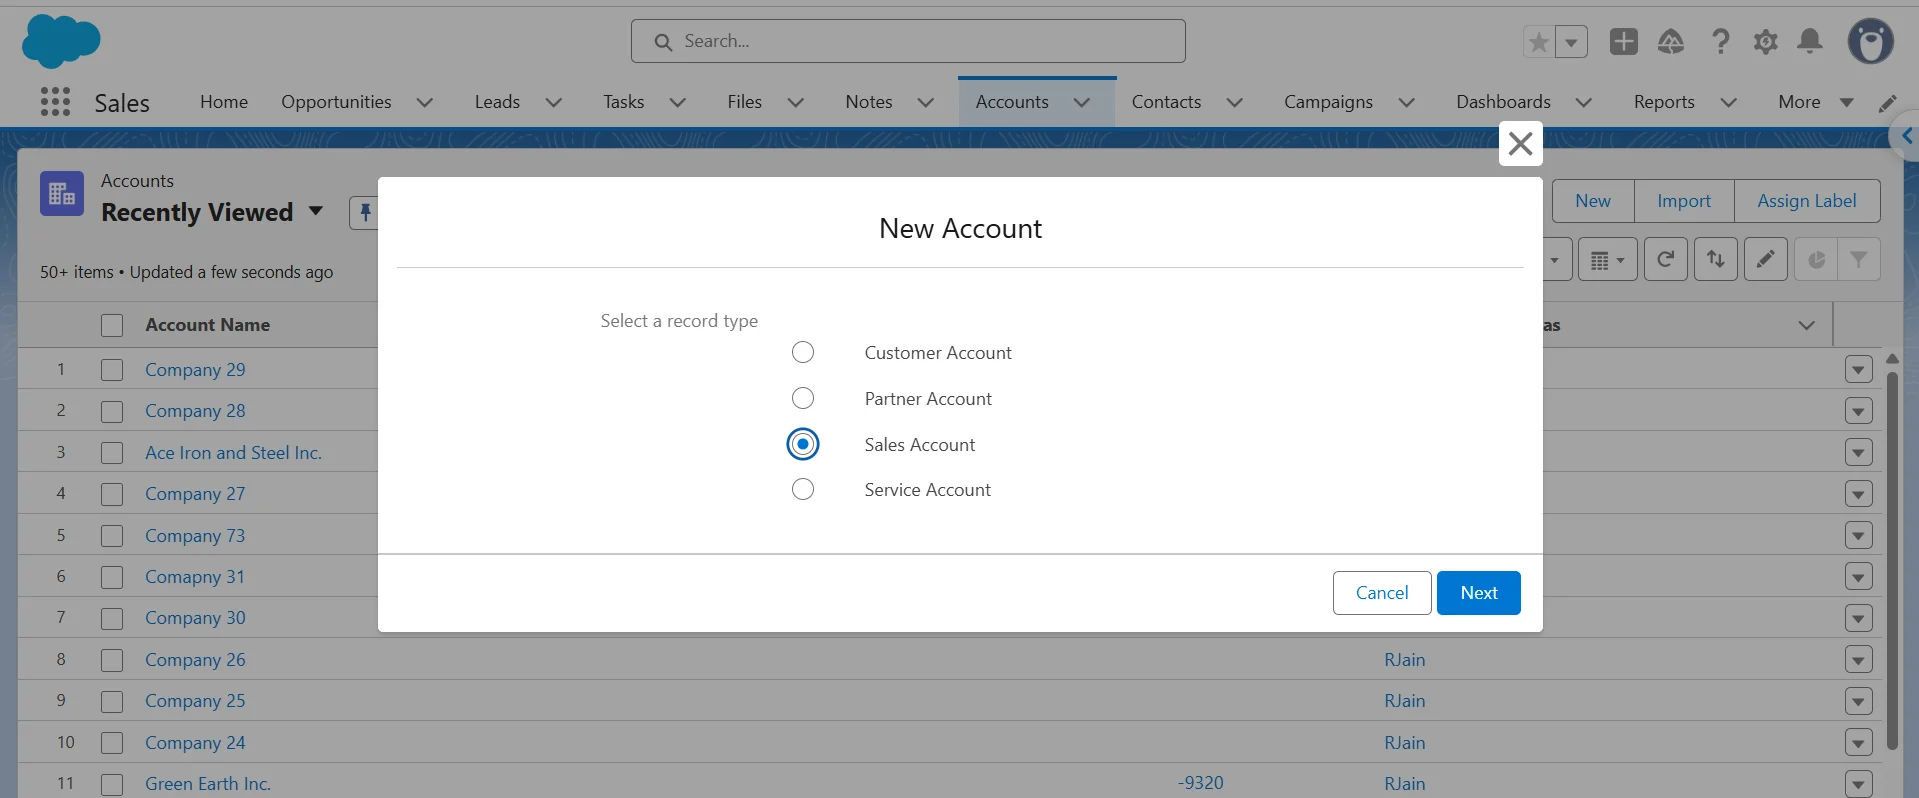The image size is (1919, 798).
Task: Click the sort arrows icon
Action: (1715, 259)
